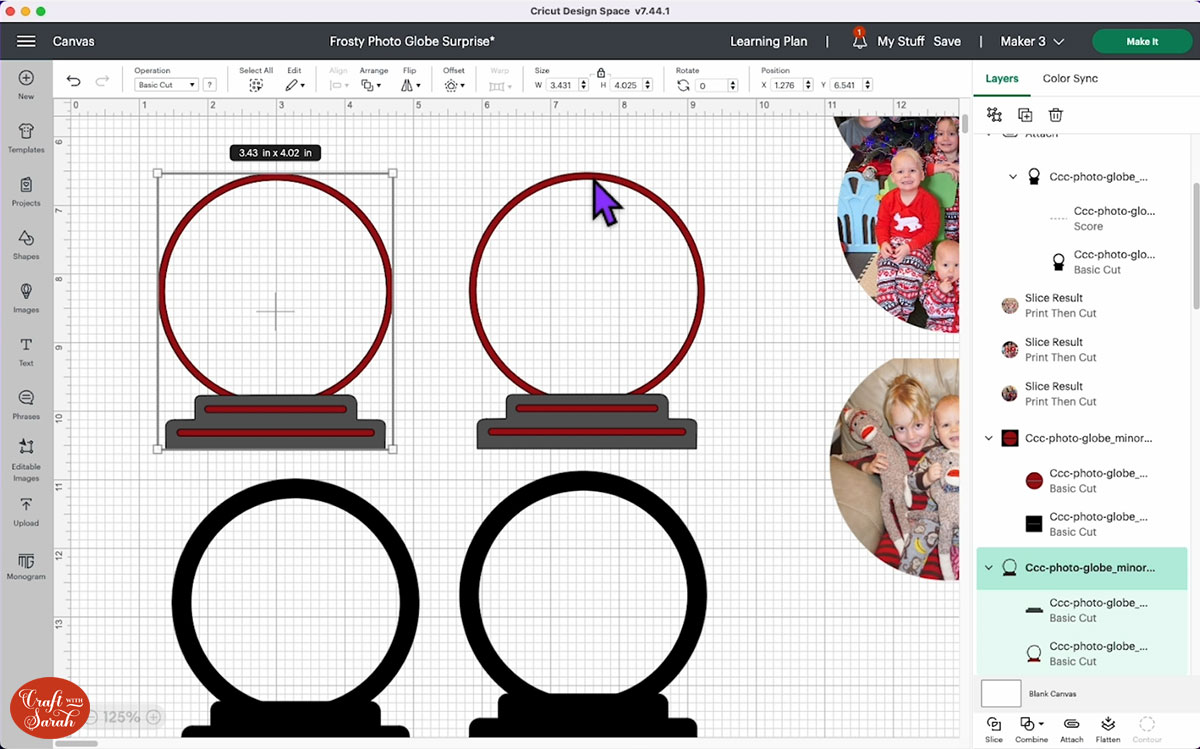
Task: Click the Upload icon in sidebar
Action: coord(26,510)
